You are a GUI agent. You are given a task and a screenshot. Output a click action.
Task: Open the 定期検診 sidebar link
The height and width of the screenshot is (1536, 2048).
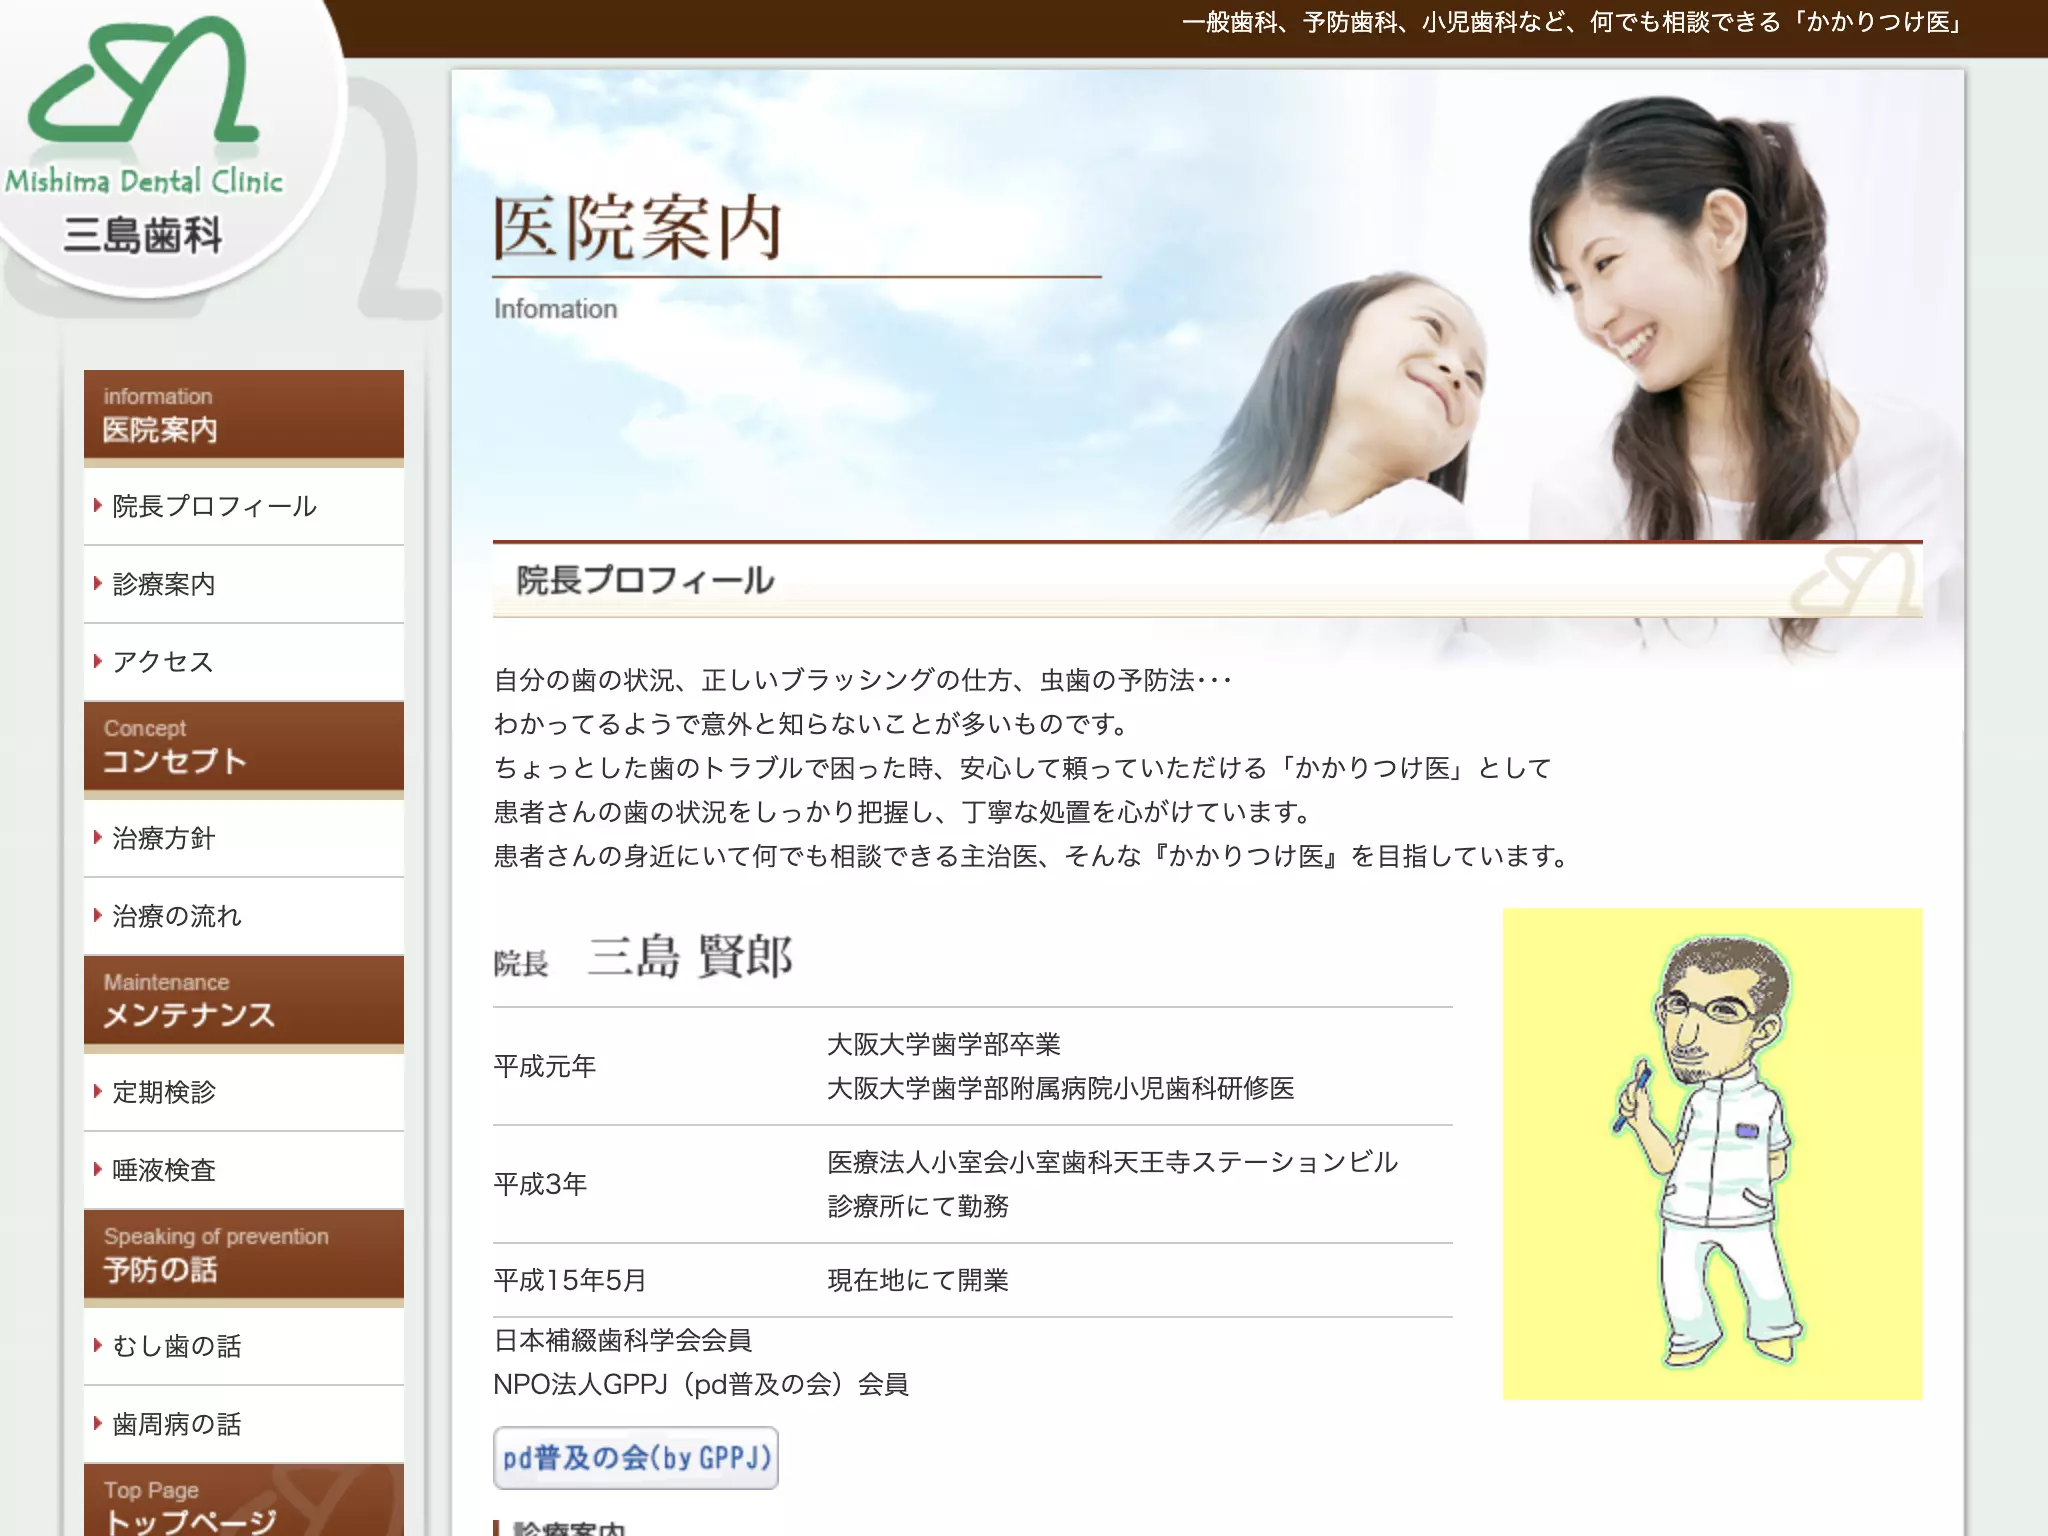tap(244, 1092)
